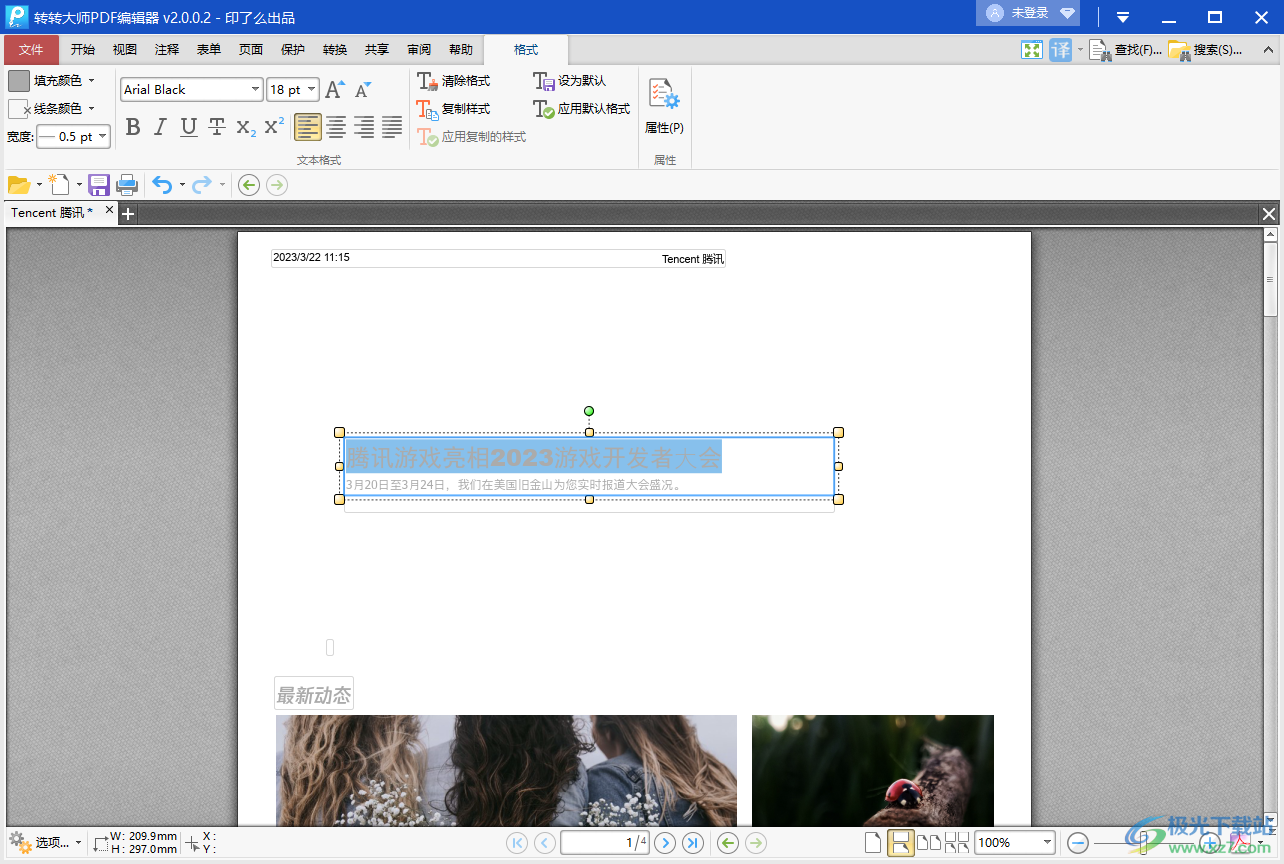Switch to 视图 ribbon tab
Screen dimensions: 1284x864
[125, 50]
